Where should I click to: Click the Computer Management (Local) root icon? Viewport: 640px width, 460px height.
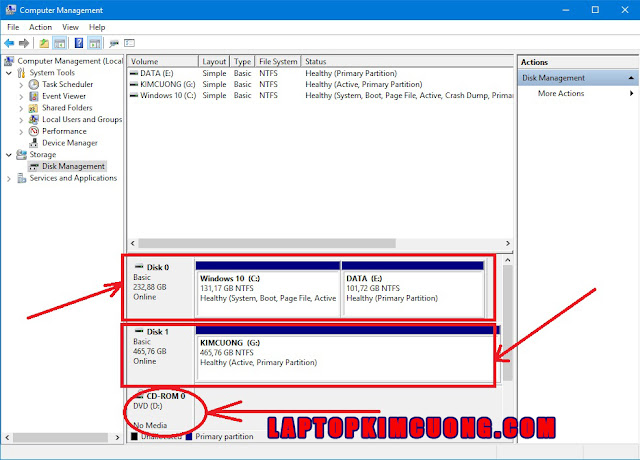tap(9, 61)
